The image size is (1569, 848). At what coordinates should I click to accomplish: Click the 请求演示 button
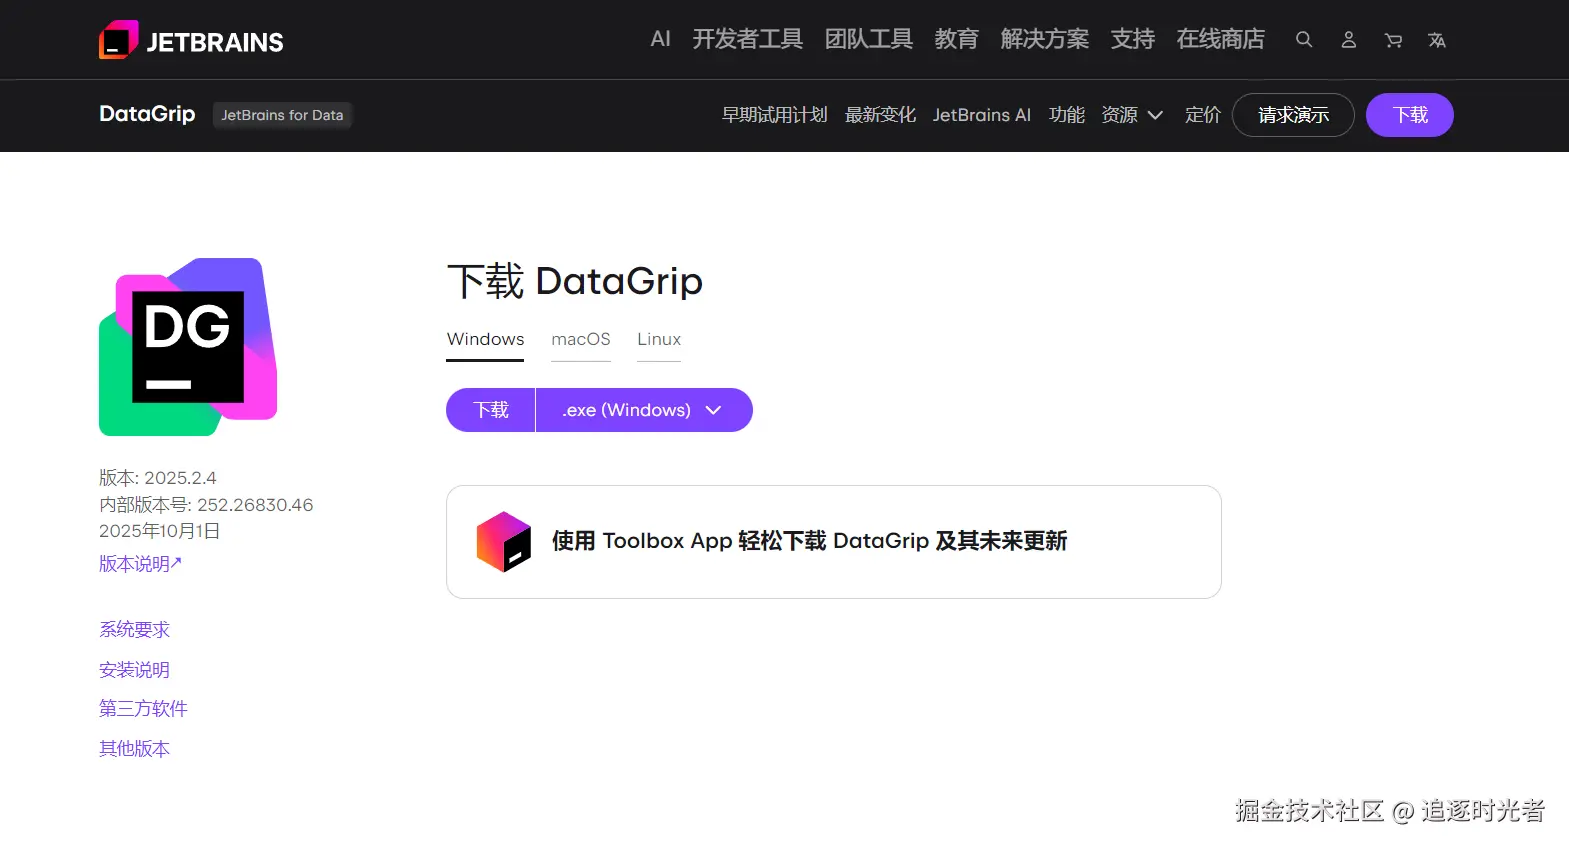tap(1293, 115)
